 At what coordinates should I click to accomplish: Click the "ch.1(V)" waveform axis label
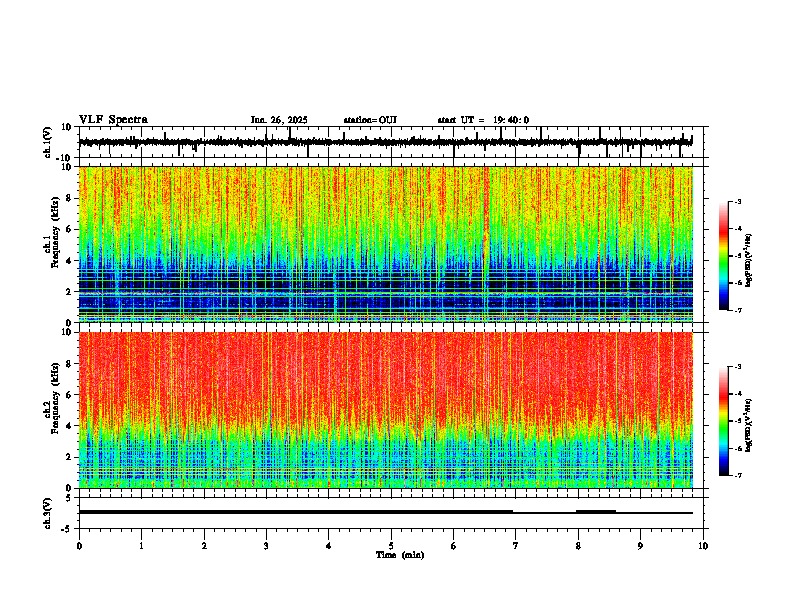48,142
